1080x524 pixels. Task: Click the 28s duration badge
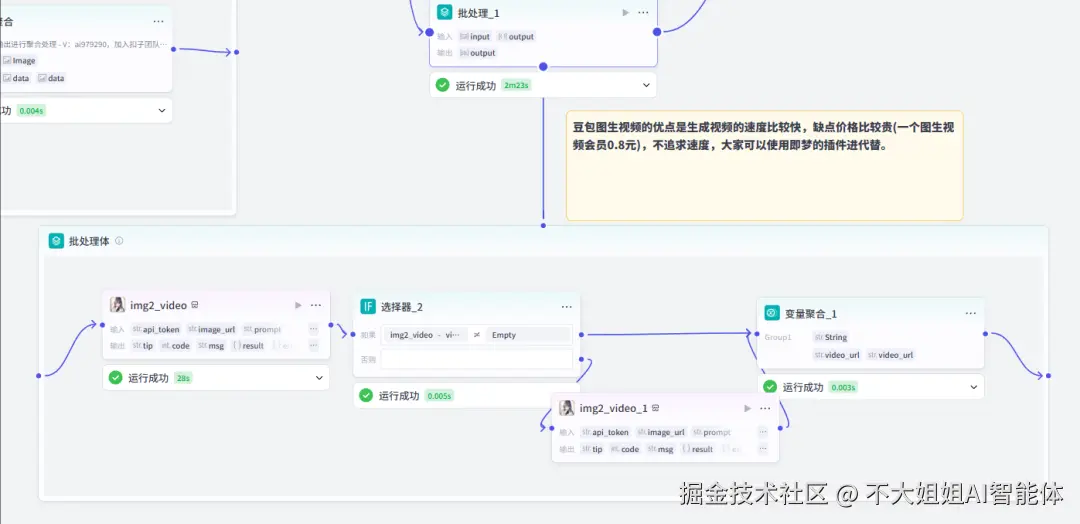pyautogui.click(x=183, y=378)
